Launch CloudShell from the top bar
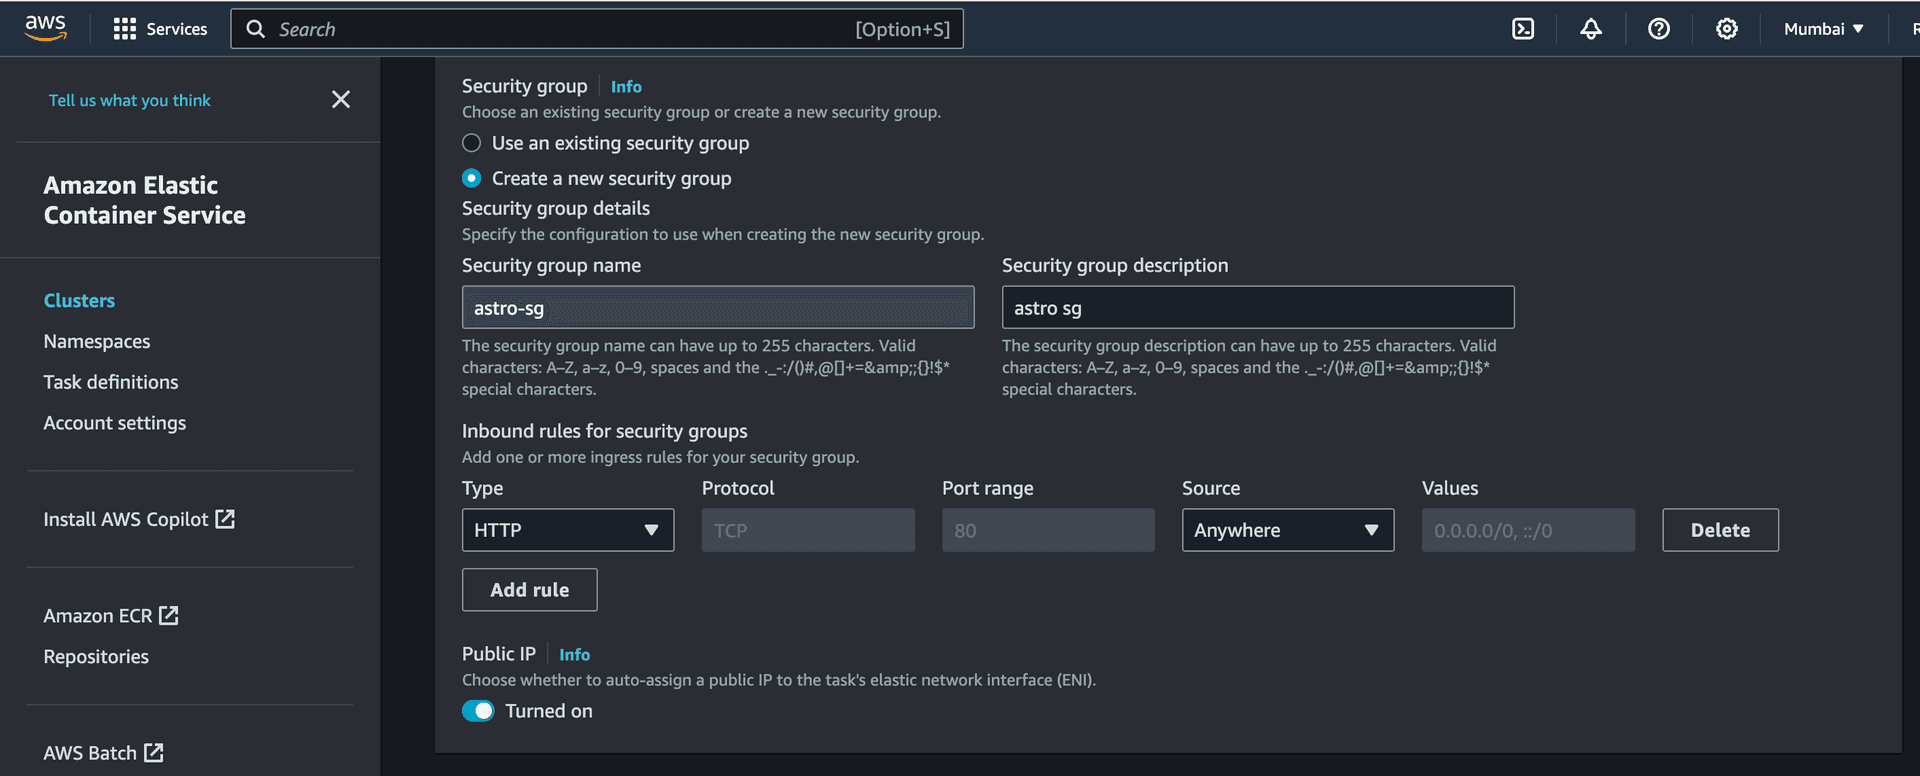The width and height of the screenshot is (1920, 776). pos(1522,29)
